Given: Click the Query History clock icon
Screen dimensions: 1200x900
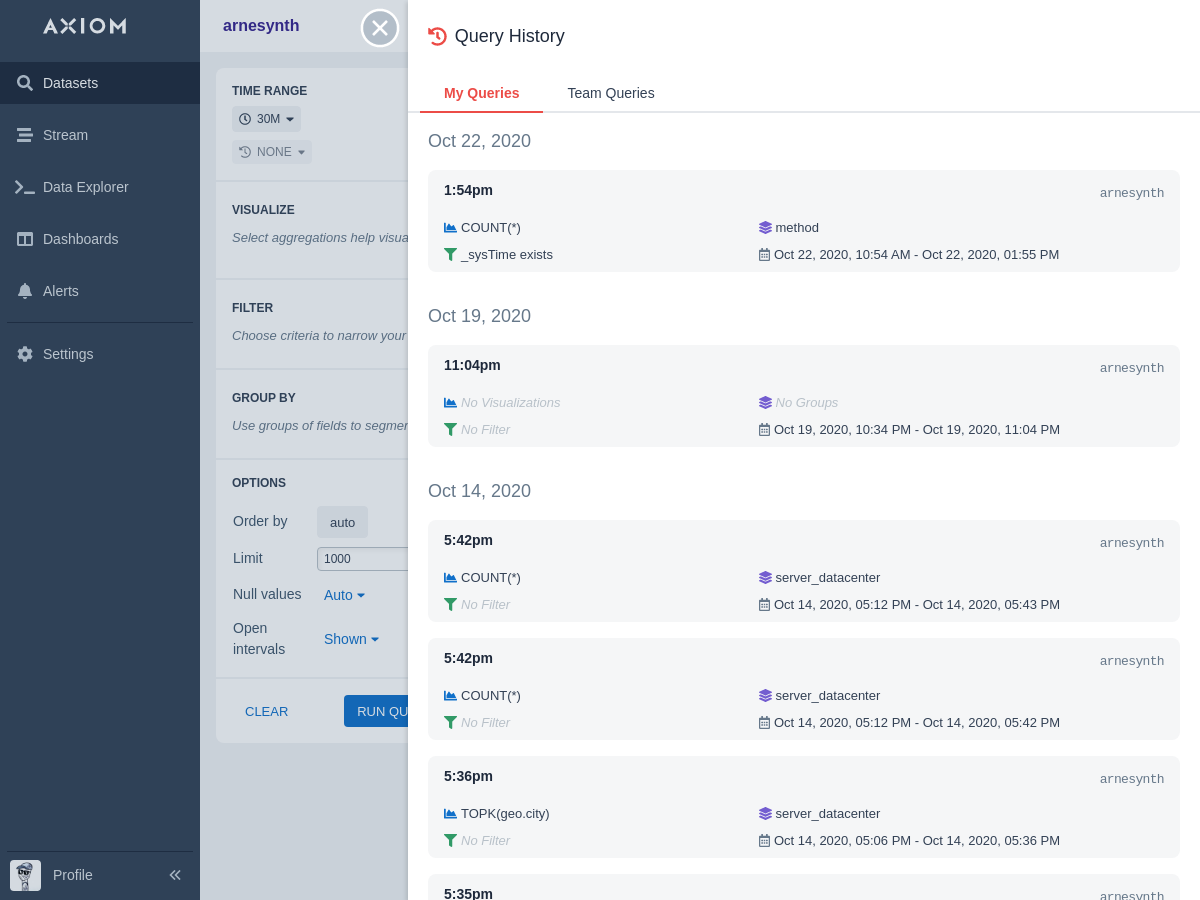Looking at the screenshot, I should tap(437, 36).
